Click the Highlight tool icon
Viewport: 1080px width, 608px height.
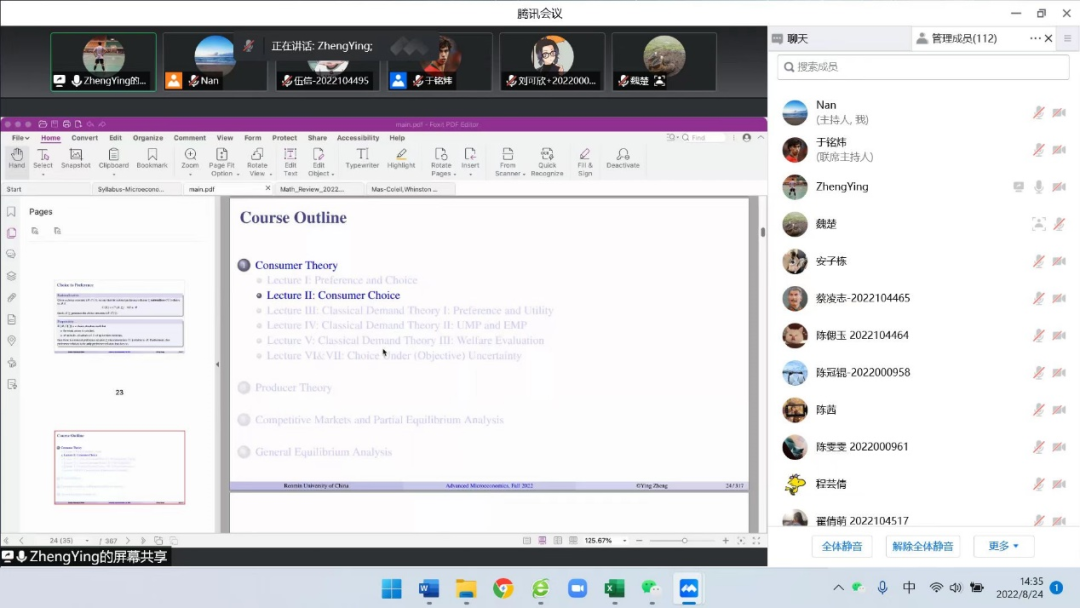click(401, 158)
